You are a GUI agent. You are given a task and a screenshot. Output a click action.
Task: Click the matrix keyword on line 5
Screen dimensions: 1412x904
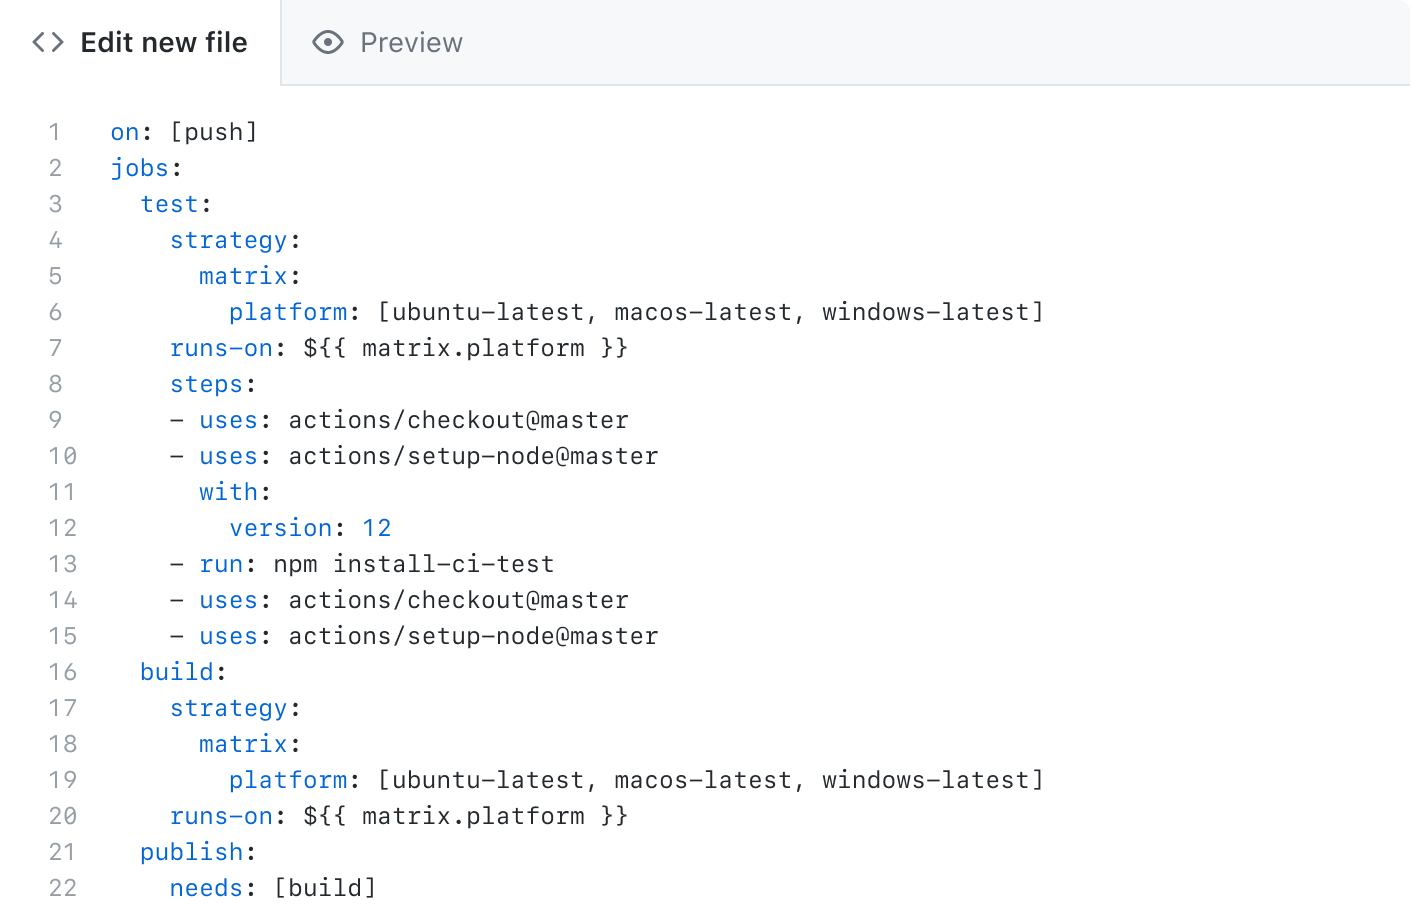point(243,275)
